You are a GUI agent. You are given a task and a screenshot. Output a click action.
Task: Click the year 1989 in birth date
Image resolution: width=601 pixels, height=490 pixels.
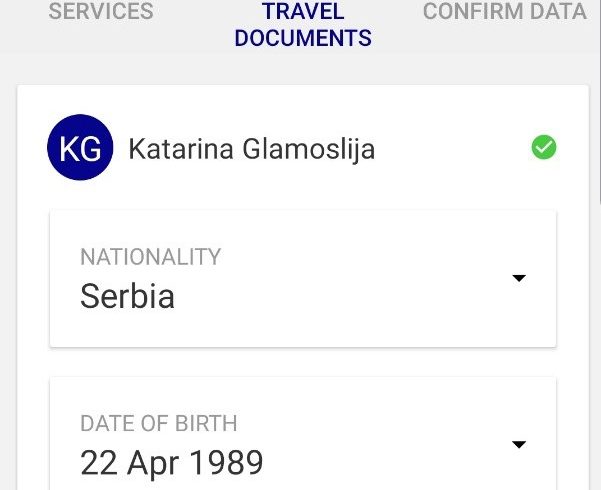click(x=227, y=462)
